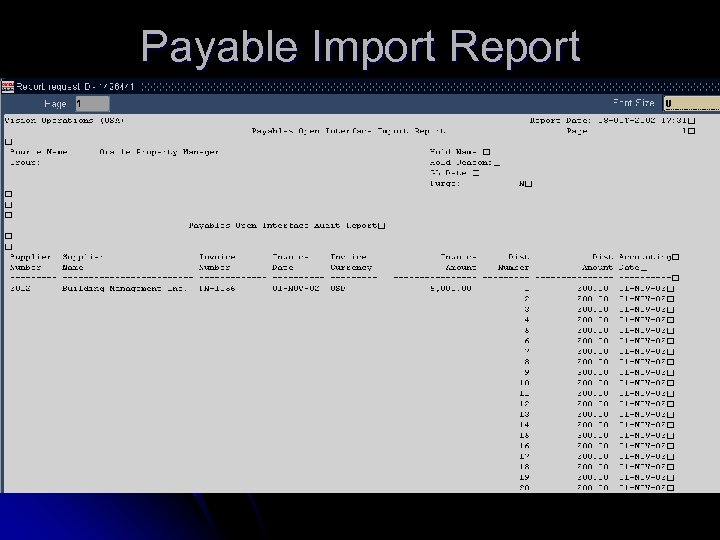720x540 pixels.
Task: Click the report window's title bar icon
Action: tap(8, 86)
